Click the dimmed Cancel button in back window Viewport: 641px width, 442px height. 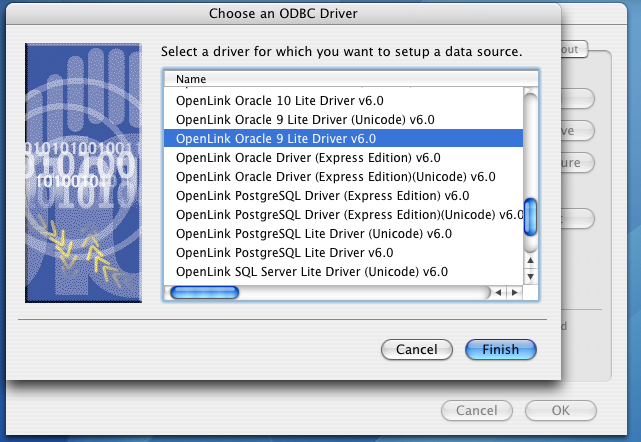477,410
